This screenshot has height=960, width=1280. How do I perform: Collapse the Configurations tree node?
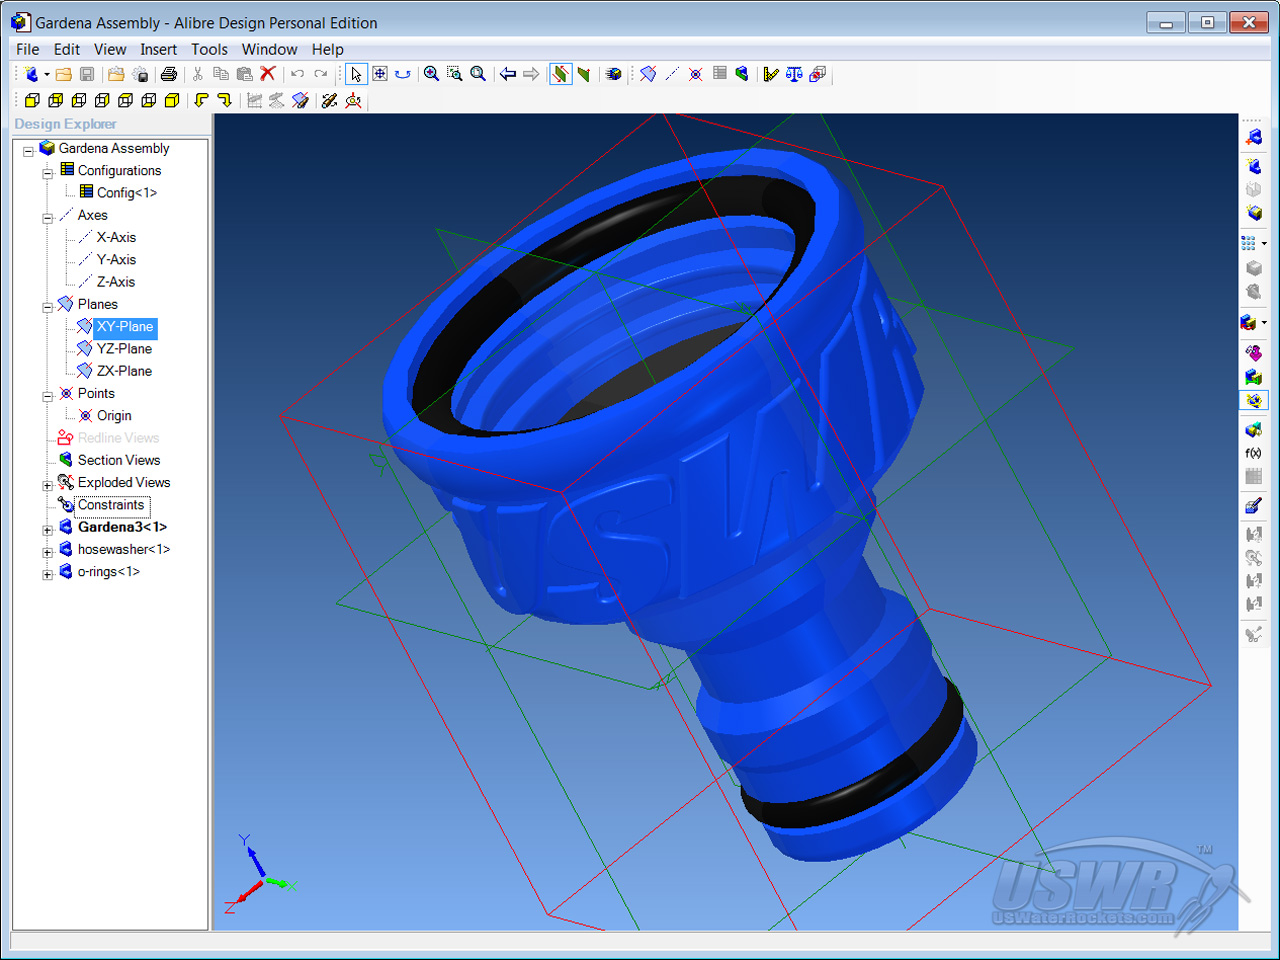click(x=47, y=173)
